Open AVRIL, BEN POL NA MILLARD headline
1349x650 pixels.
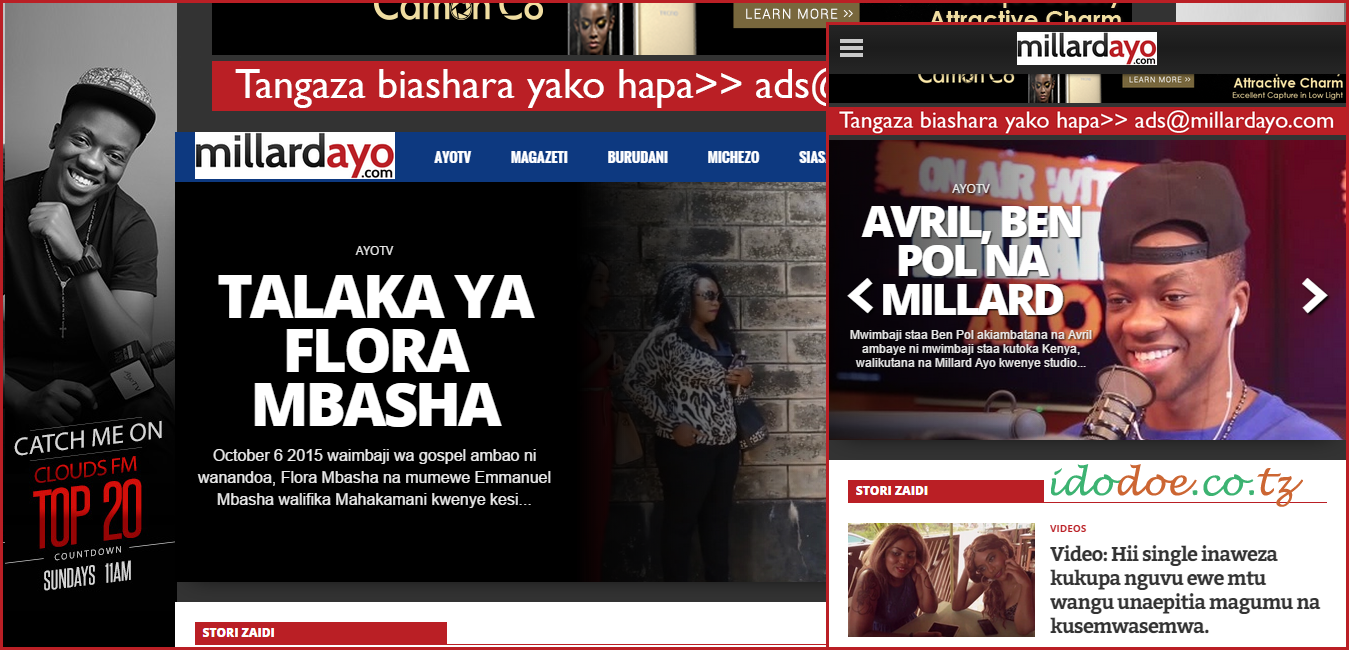pyautogui.click(x=971, y=260)
